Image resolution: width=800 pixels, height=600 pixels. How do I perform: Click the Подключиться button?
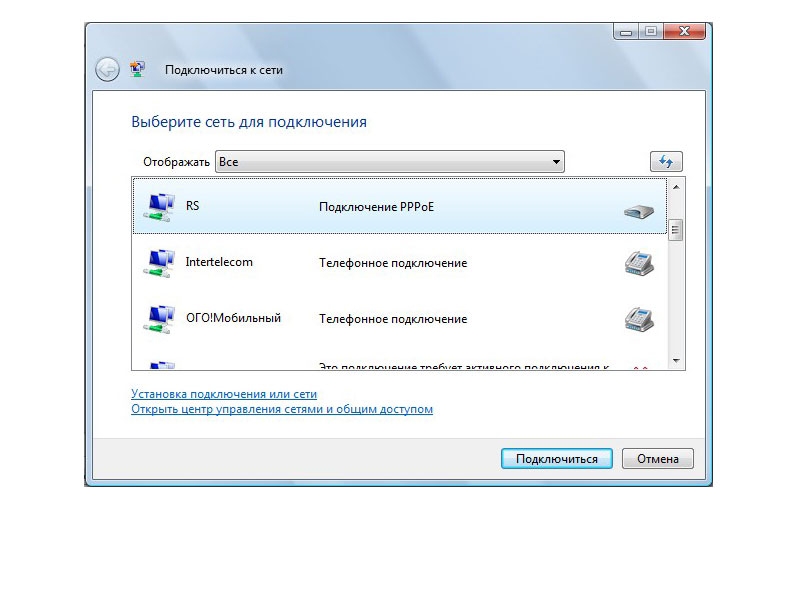pos(557,459)
